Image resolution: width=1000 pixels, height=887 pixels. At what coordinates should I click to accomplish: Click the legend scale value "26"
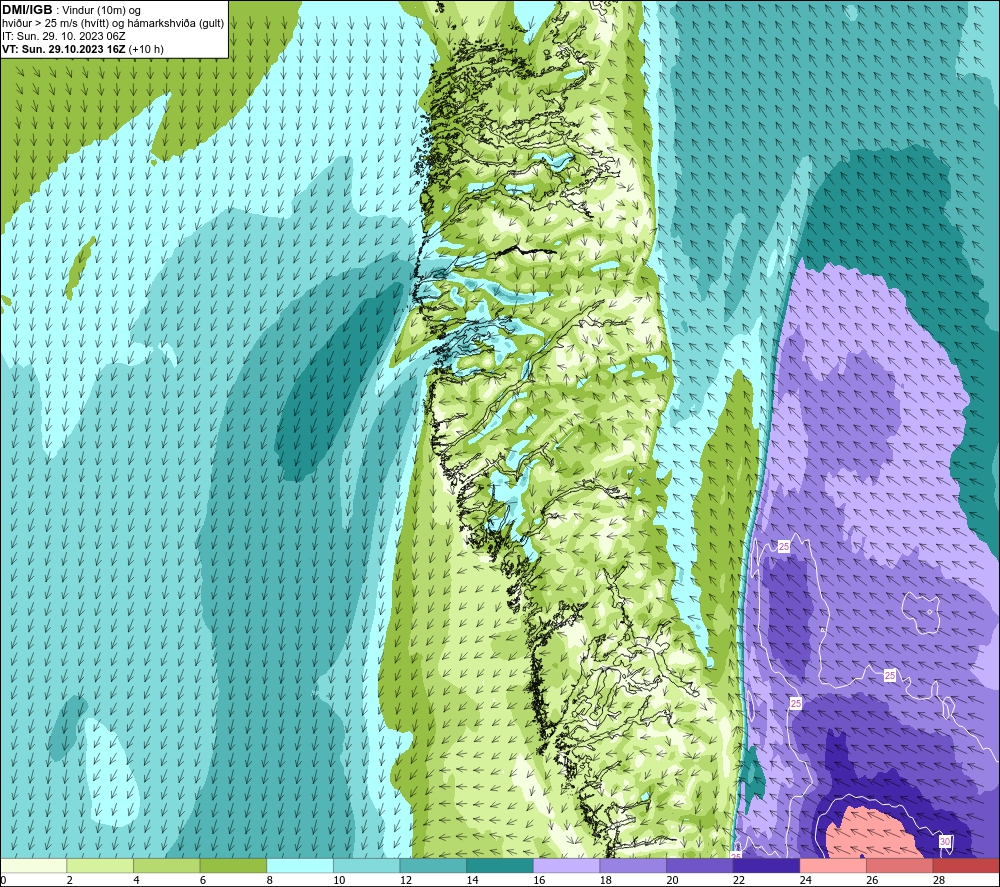(872, 880)
